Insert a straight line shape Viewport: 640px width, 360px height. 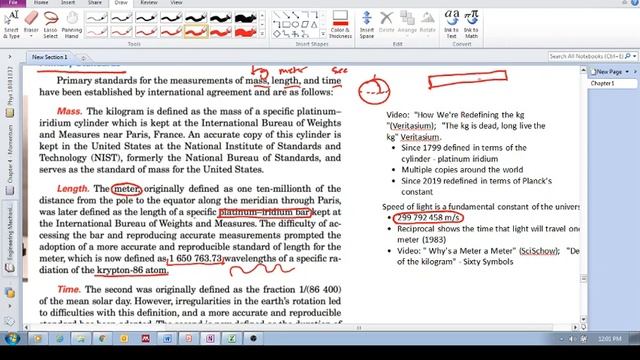click(x=277, y=16)
